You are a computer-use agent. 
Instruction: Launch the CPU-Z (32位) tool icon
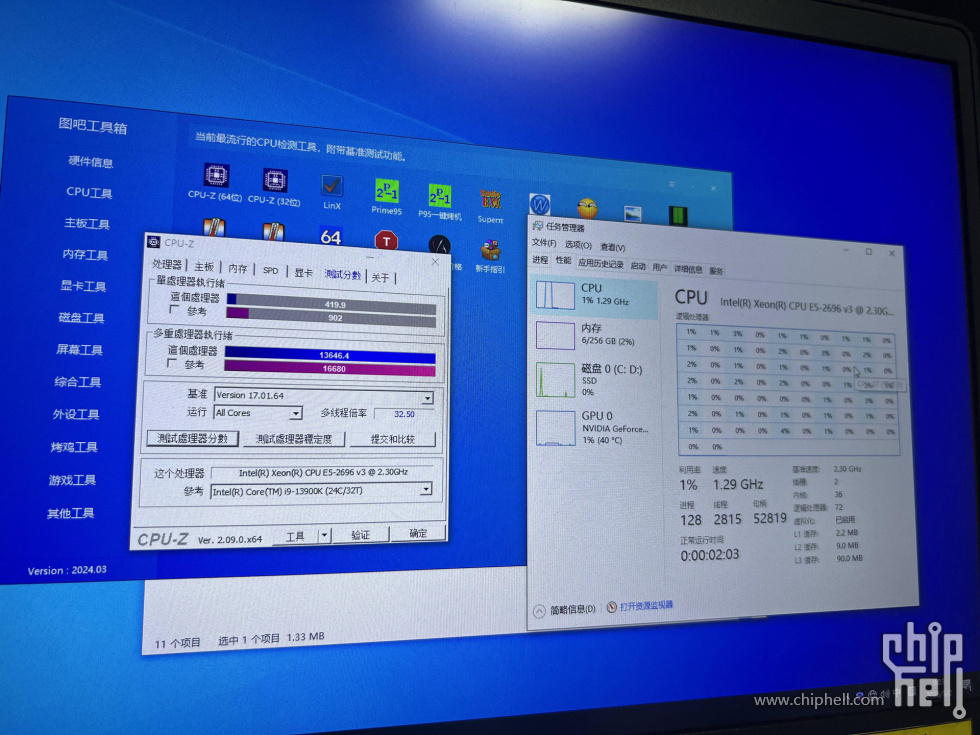click(275, 181)
